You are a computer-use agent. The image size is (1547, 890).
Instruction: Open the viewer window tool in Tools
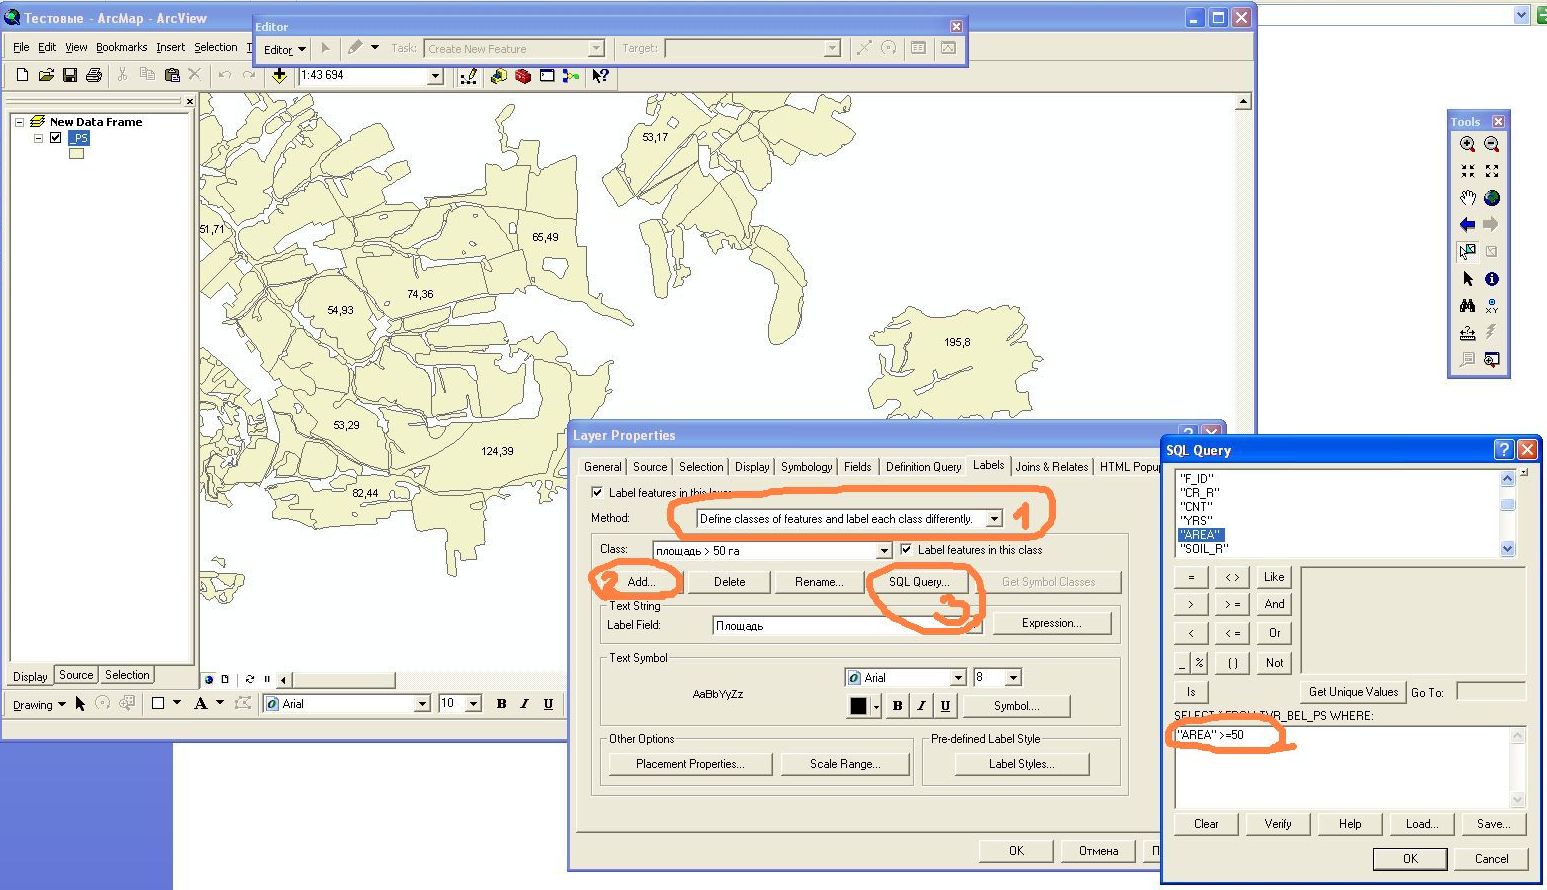click(1492, 359)
